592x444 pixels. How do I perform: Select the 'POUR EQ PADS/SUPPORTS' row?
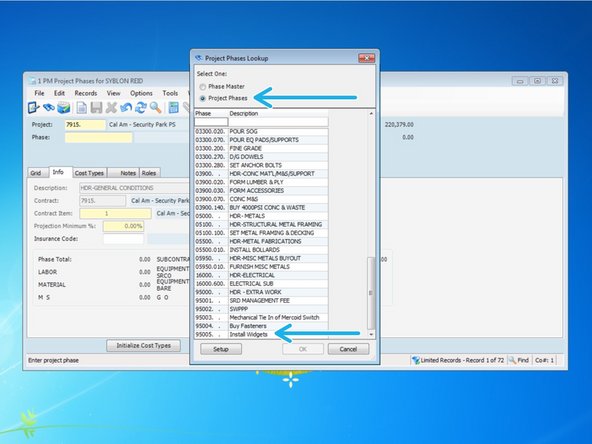pyautogui.click(x=261, y=140)
